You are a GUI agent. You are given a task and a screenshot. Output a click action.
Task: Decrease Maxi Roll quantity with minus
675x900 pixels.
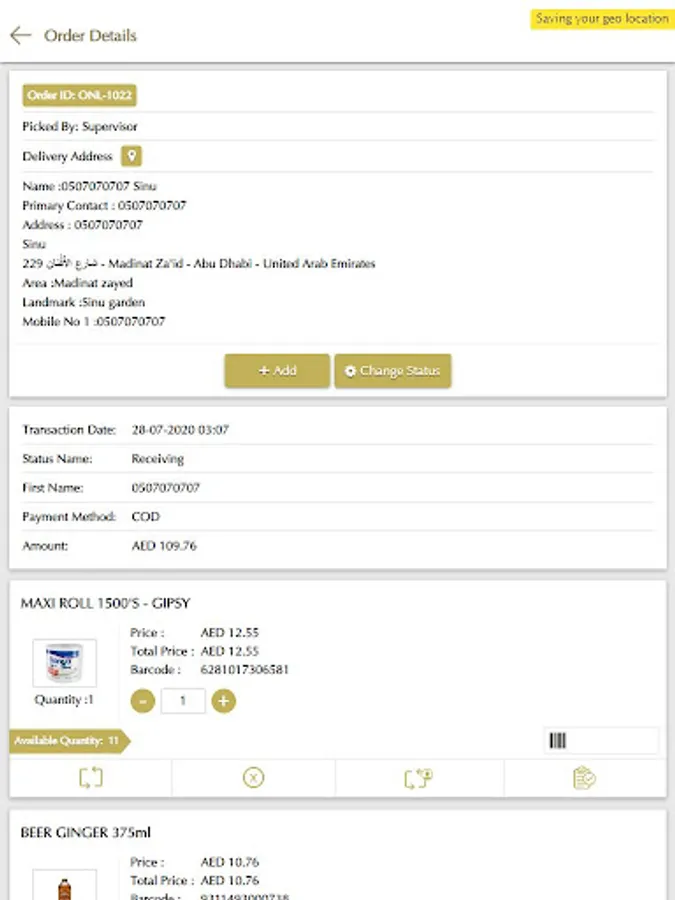click(143, 701)
